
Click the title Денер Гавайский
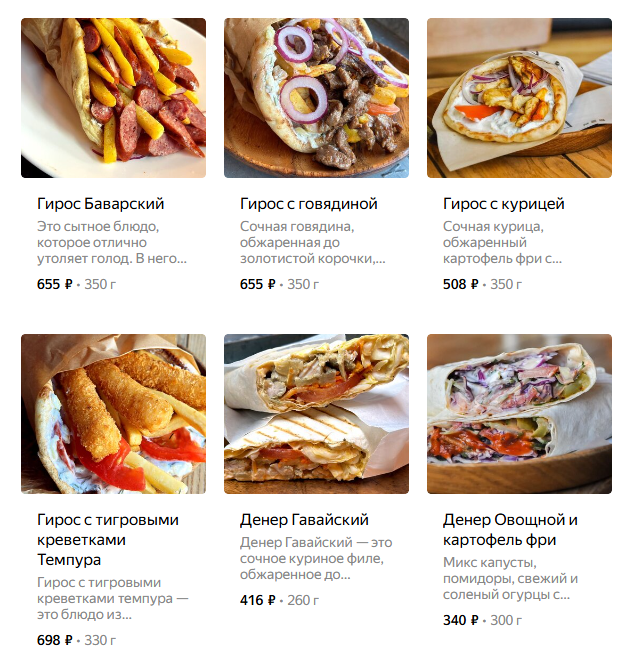[304, 520]
